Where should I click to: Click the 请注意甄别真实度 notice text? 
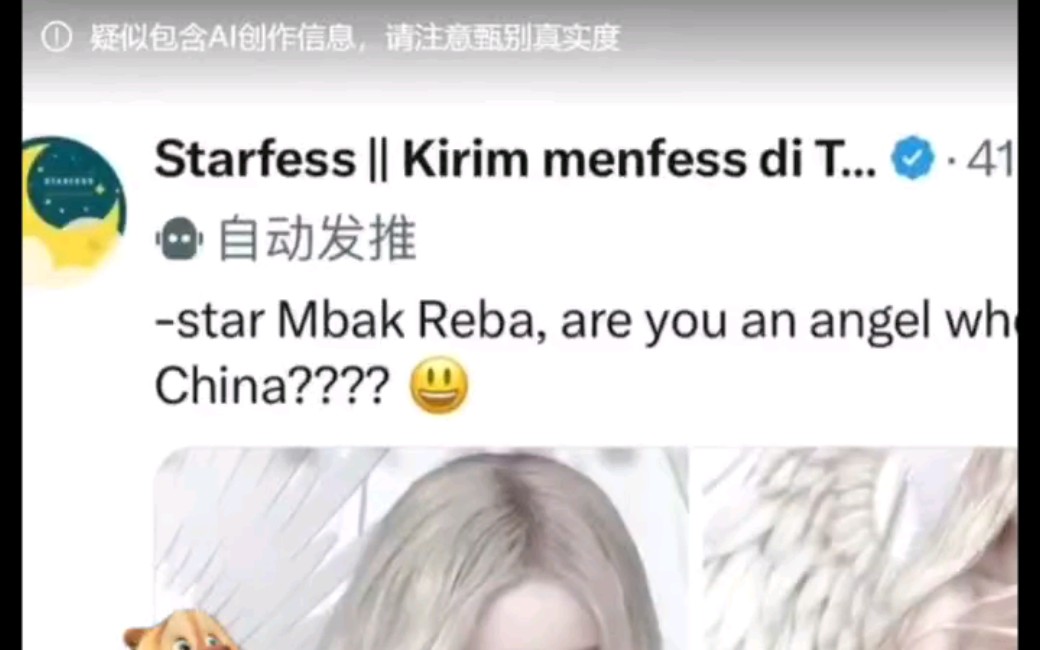coord(503,38)
